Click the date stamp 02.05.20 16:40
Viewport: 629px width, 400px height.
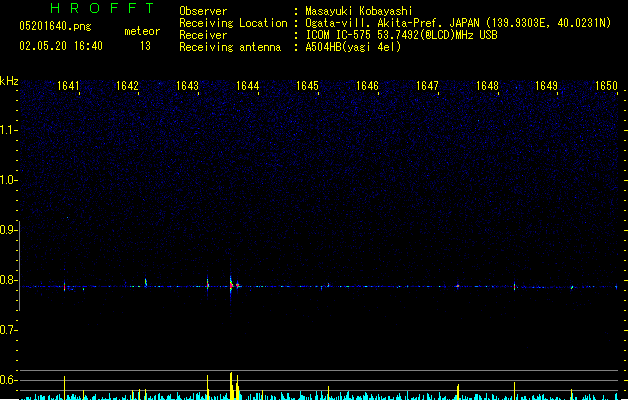pyautogui.click(x=61, y=46)
